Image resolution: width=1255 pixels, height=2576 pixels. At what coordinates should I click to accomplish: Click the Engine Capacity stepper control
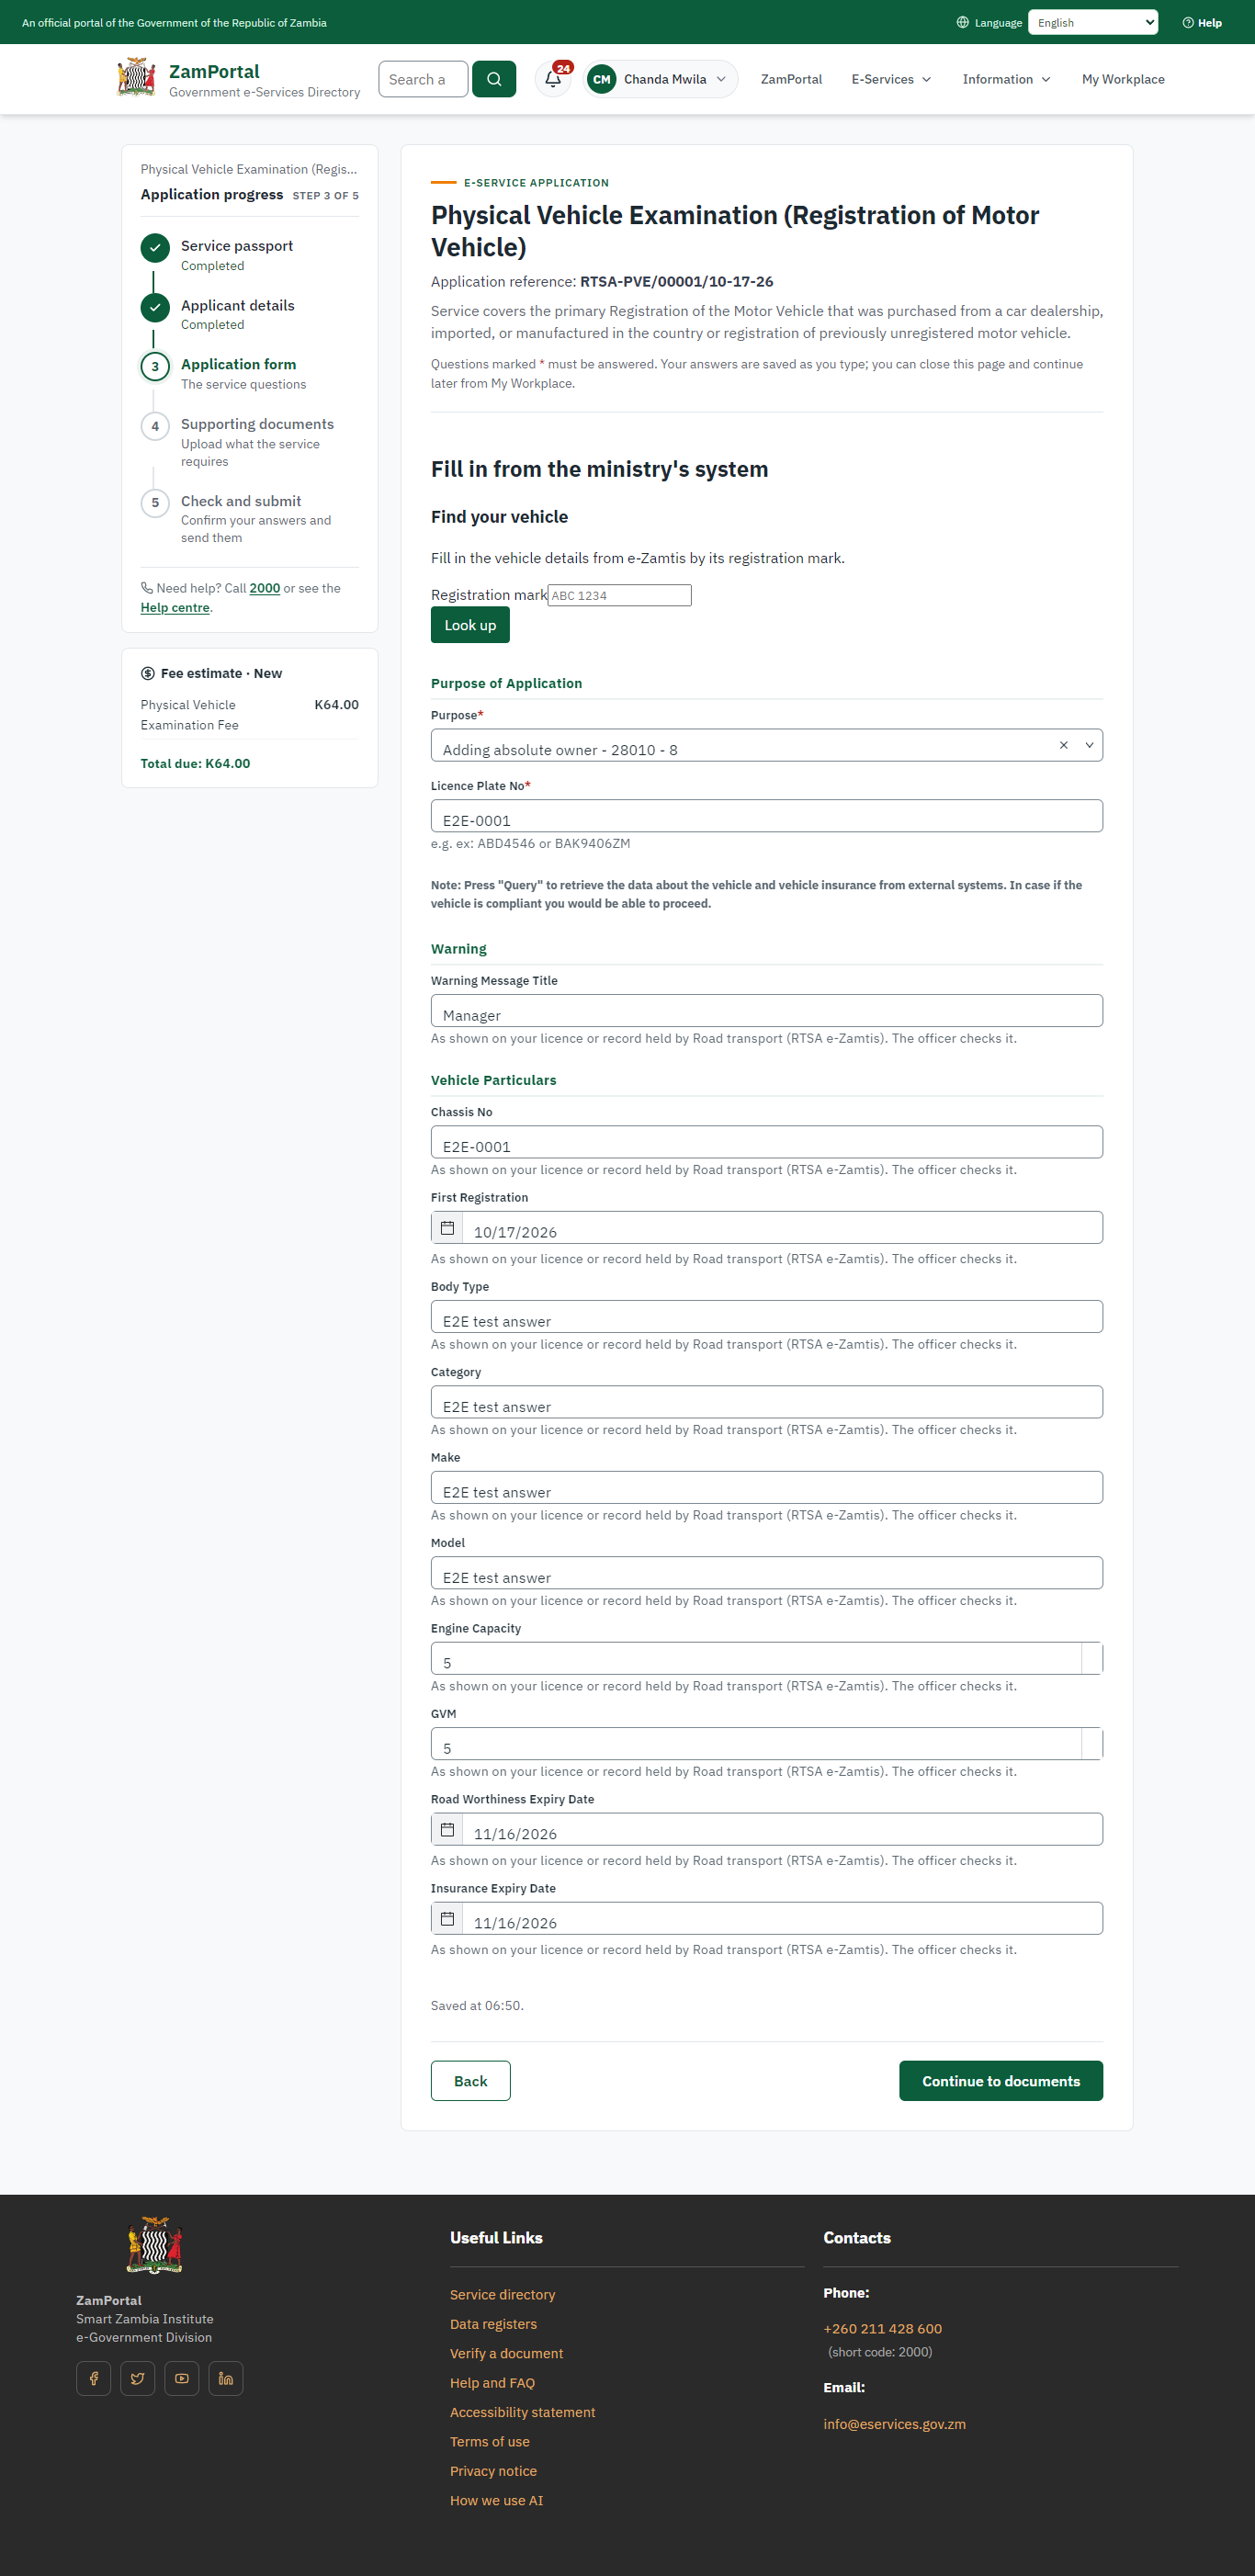(1092, 1658)
